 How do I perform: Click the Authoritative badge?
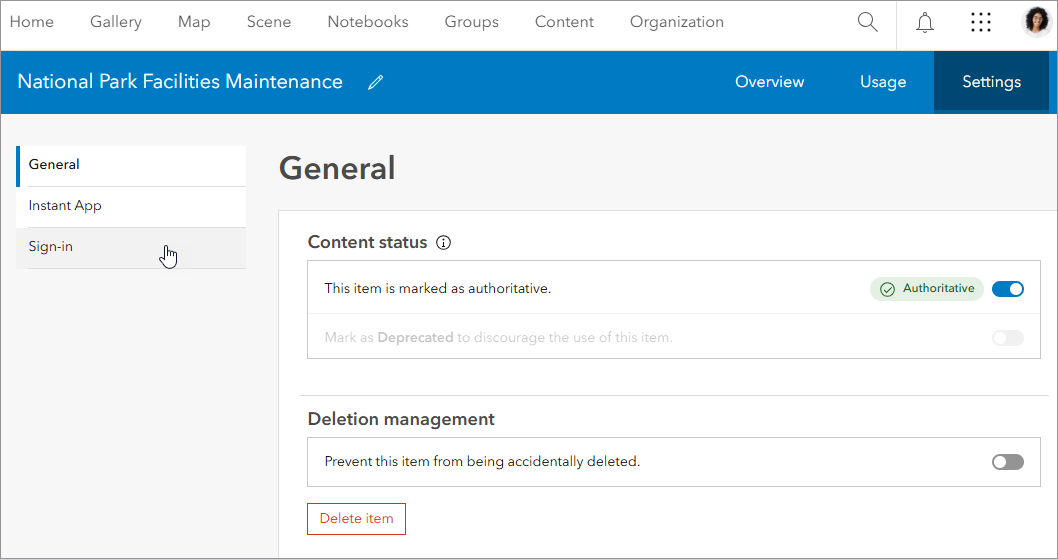pyautogui.click(x=927, y=289)
